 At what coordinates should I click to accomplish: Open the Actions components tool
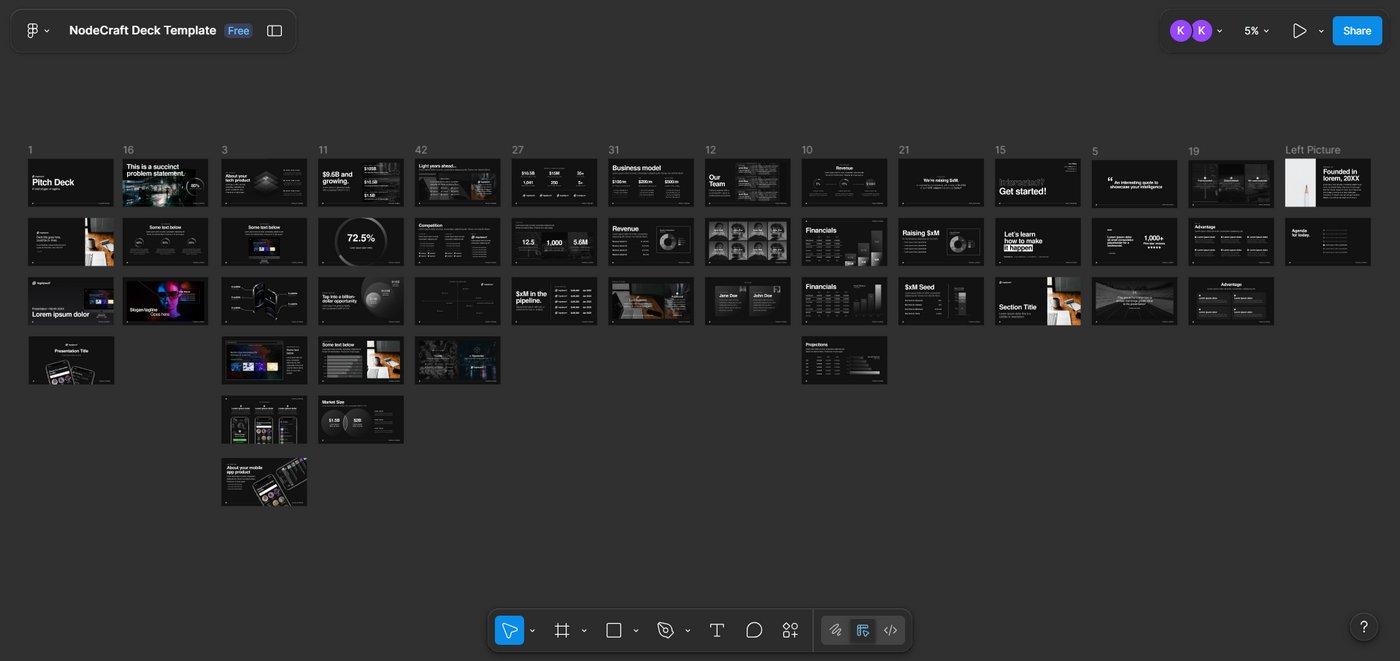(790, 630)
